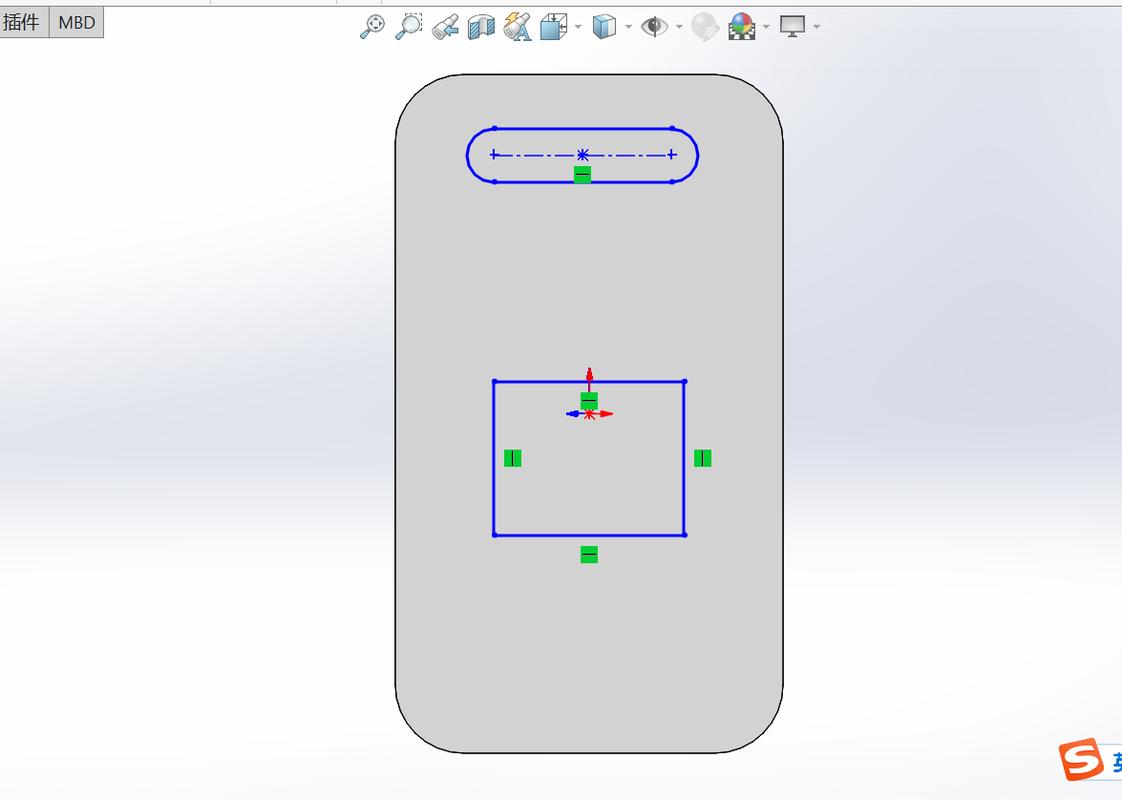This screenshot has height=800, width=1122.
Task: Select the slot's top straight line
Action: pos(583,129)
